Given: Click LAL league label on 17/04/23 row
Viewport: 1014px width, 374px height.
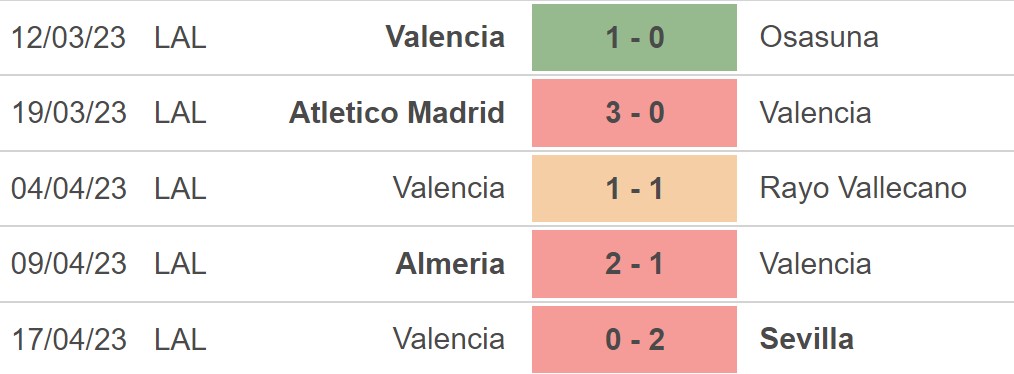Looking at the screenshot, I should 180,339.
